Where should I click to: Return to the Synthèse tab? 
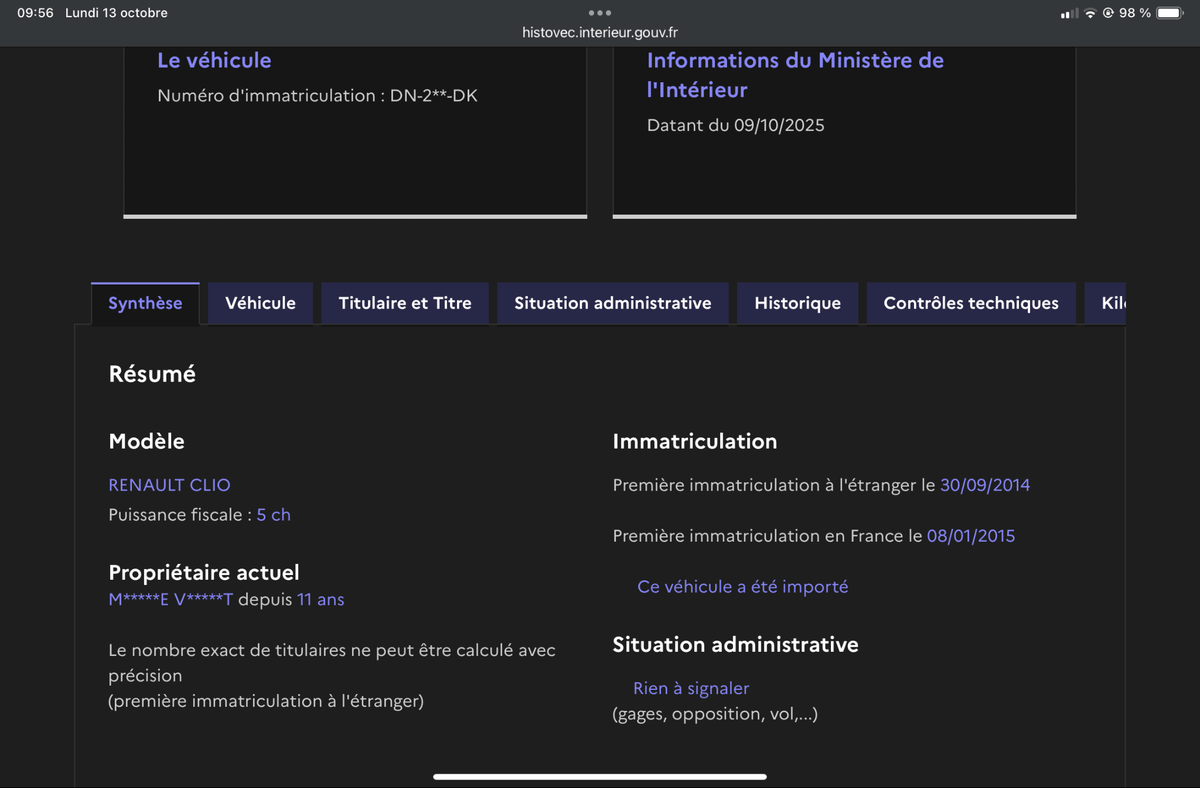(x=145, y=302)
